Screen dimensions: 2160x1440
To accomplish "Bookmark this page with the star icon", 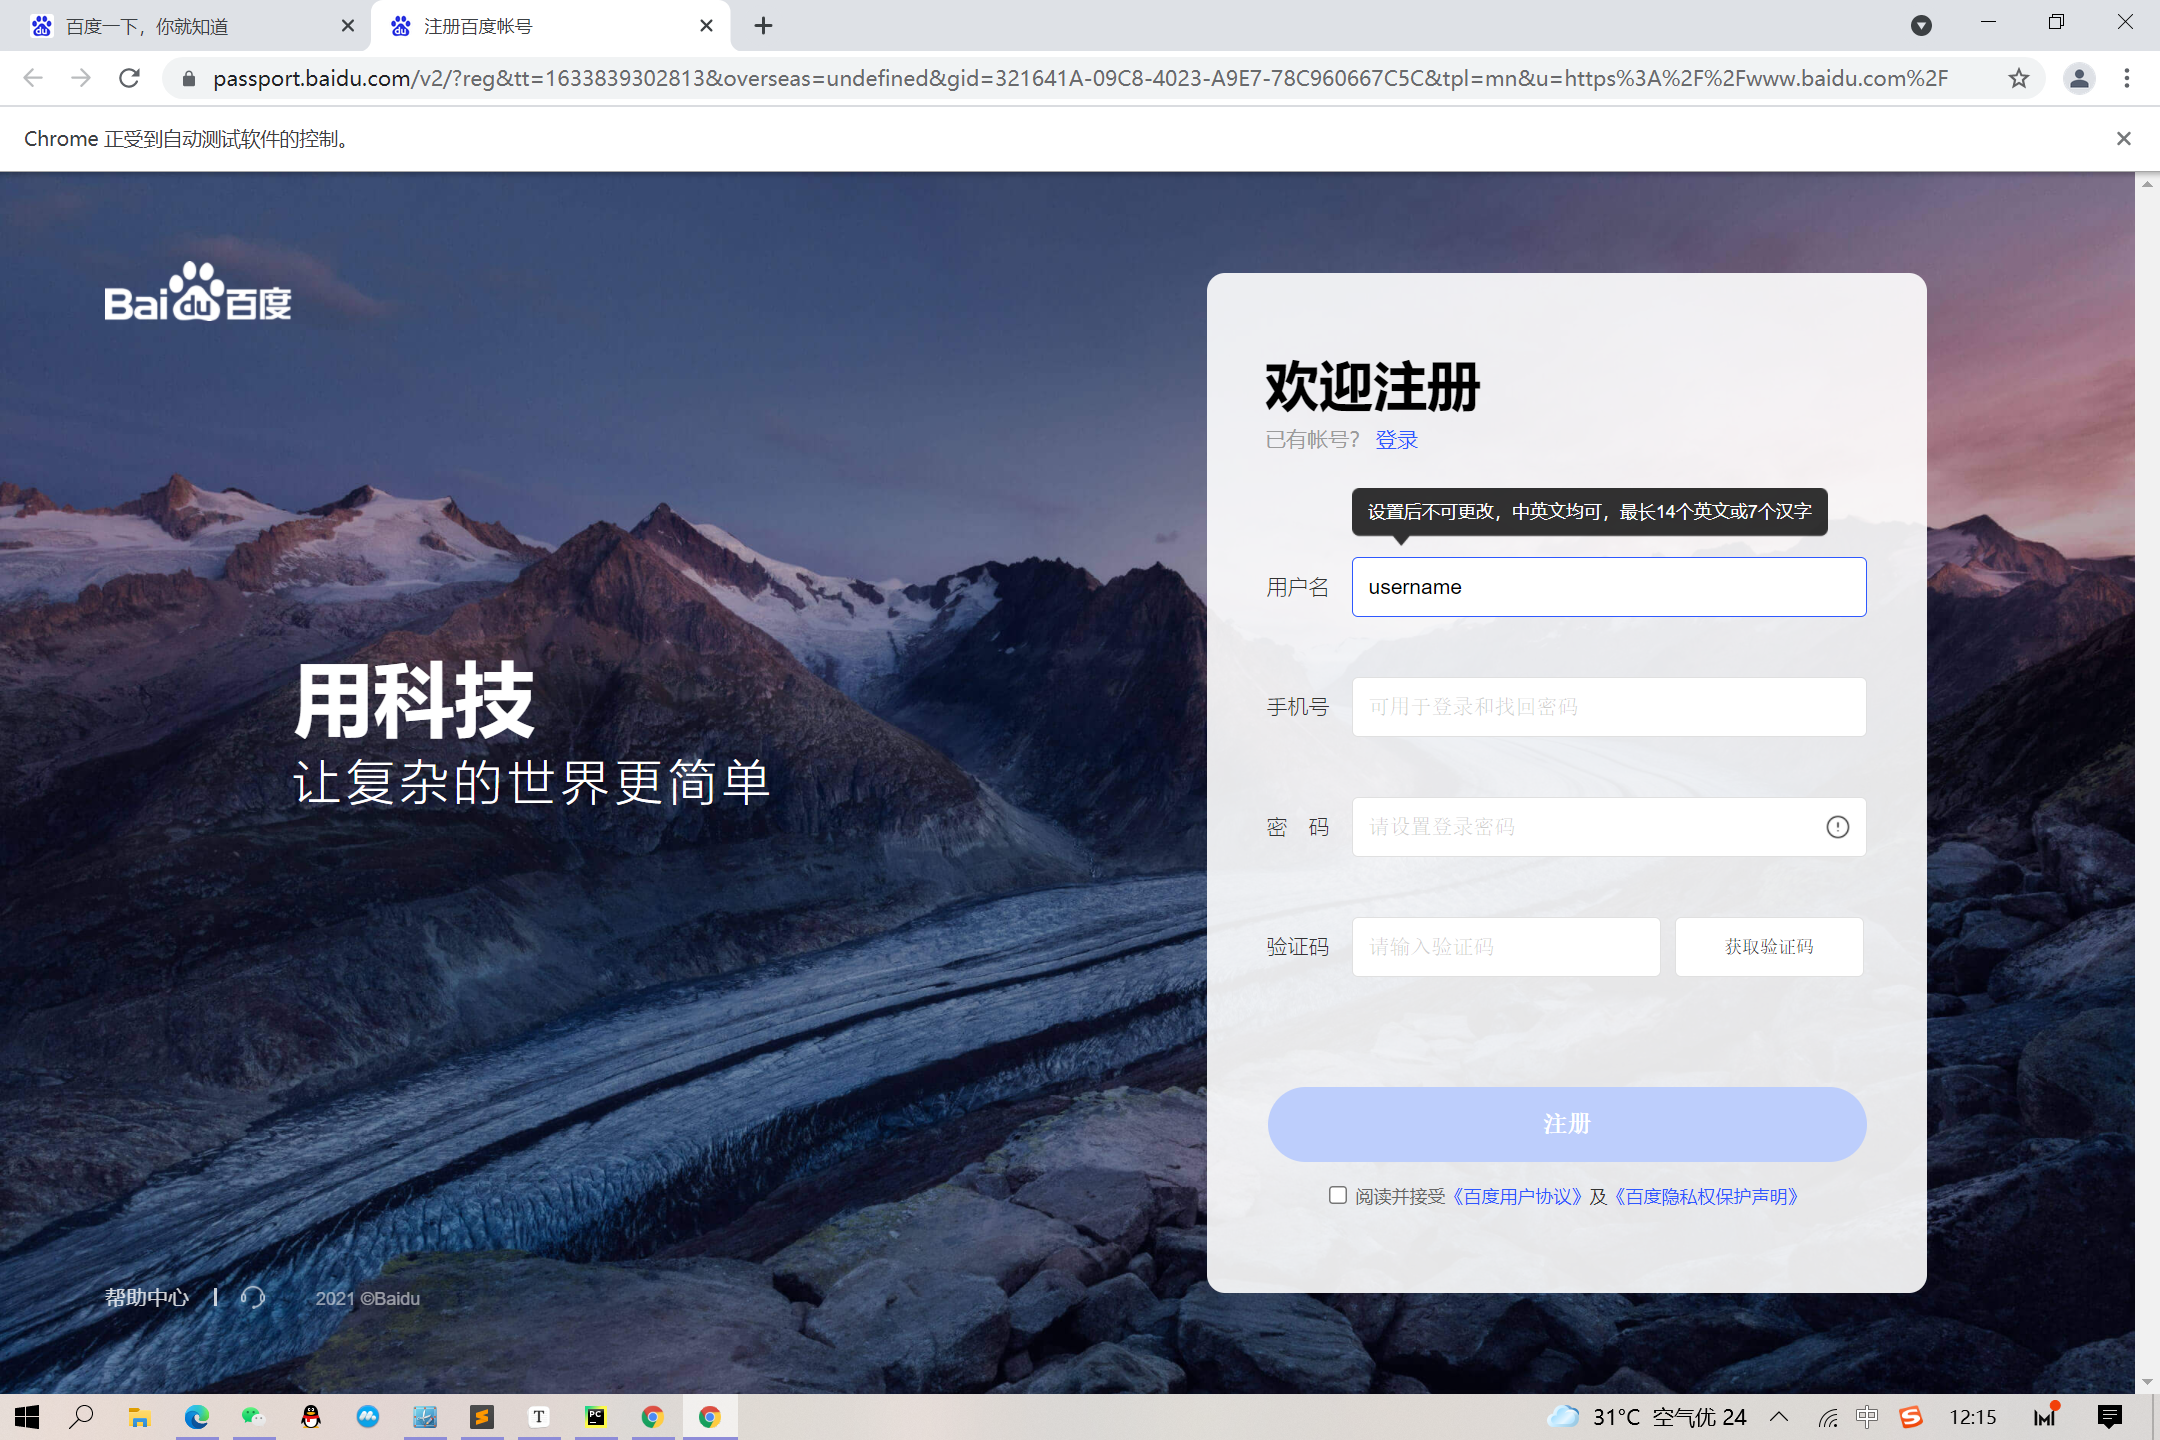I will click(x=2019, y=78).
